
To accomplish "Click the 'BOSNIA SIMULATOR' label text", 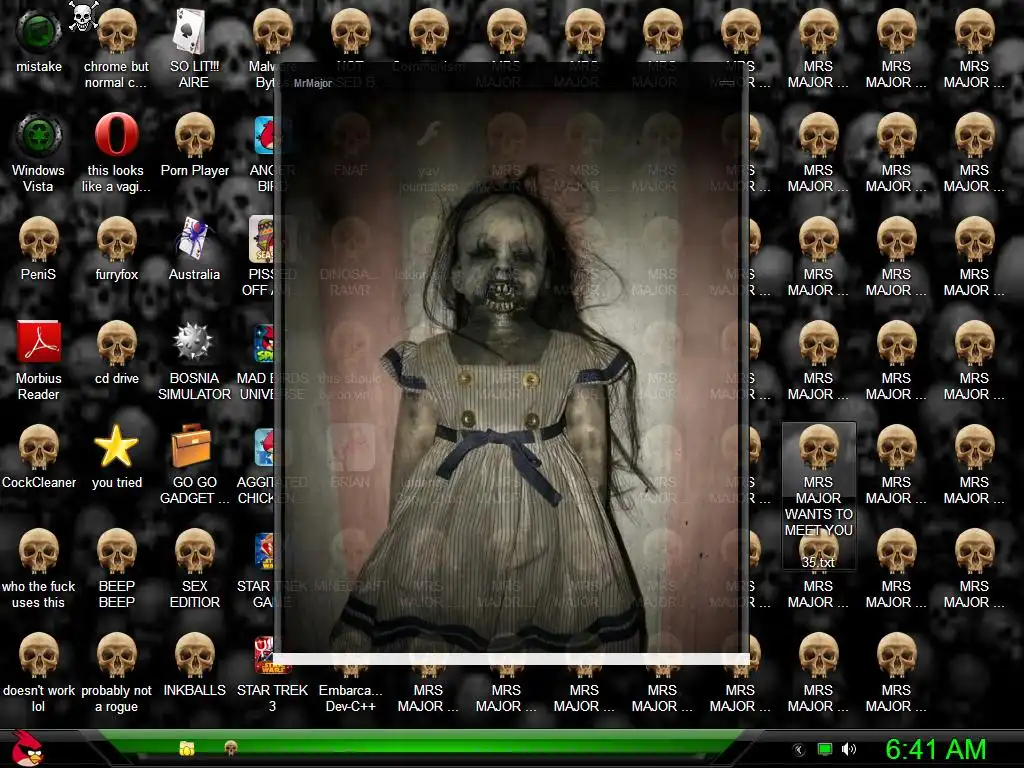I will (x=194, y=386).
